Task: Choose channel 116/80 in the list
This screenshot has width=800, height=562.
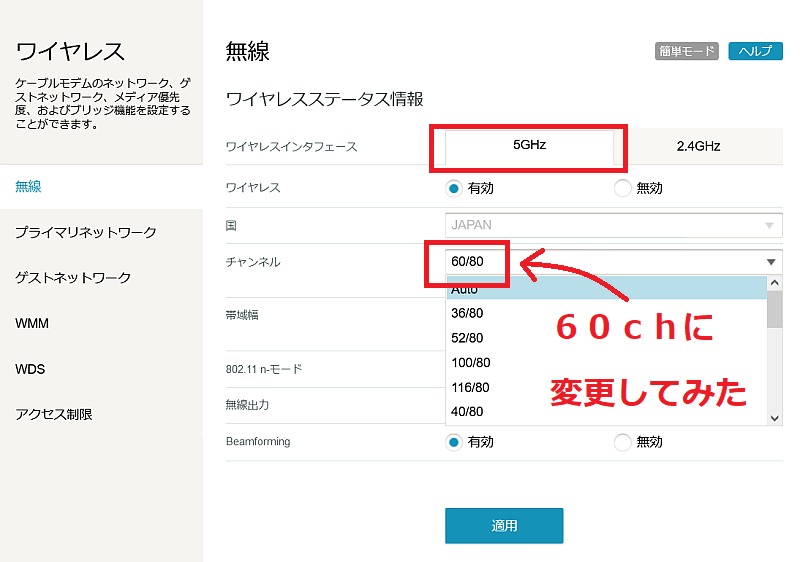Action: point(607,387)
